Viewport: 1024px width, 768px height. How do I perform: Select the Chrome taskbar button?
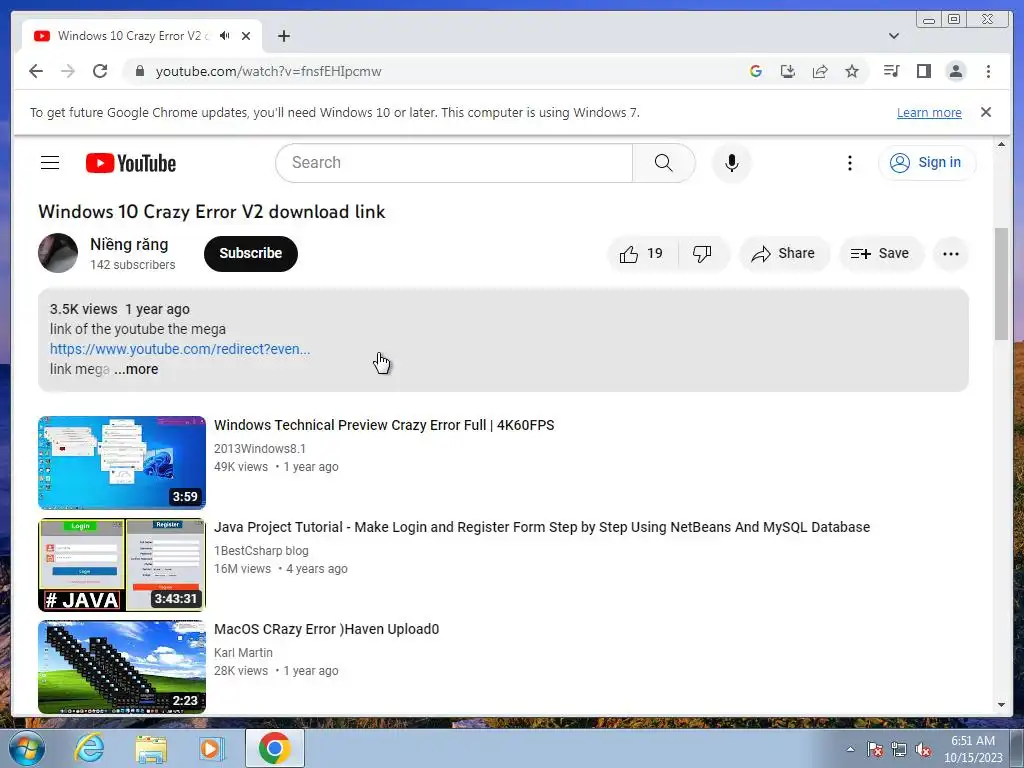pos(275,748)
